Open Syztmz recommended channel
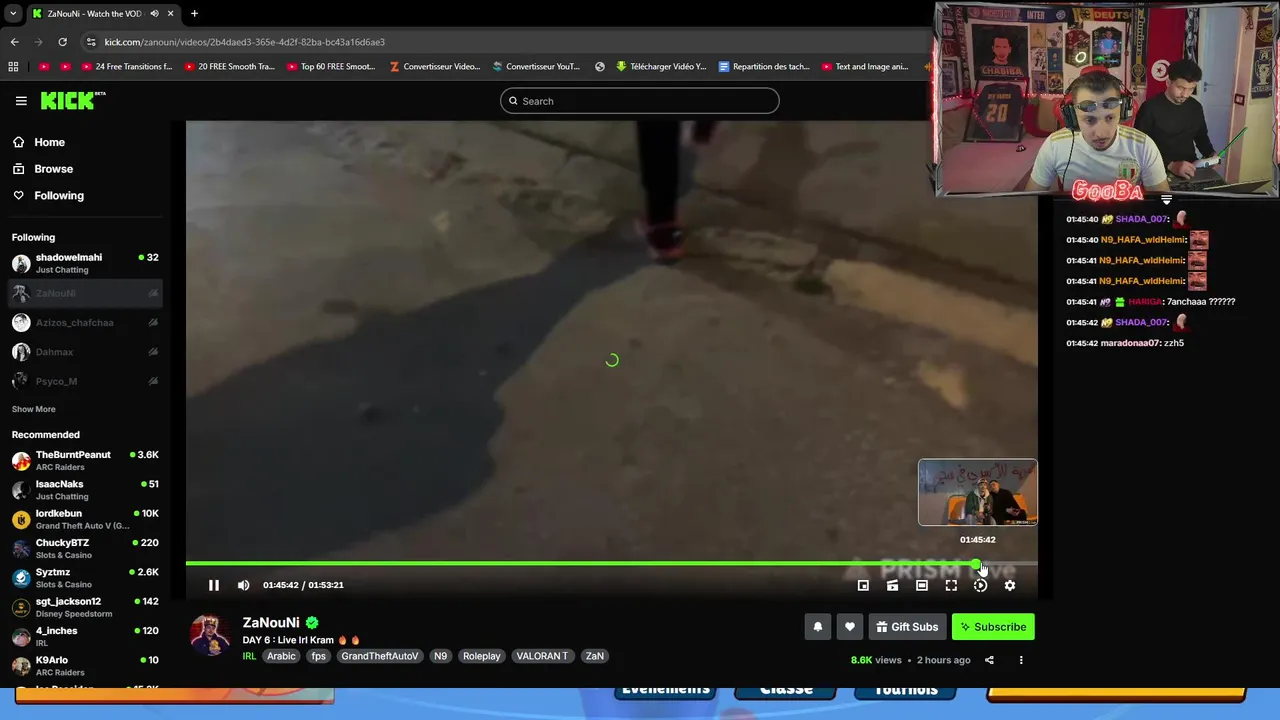1280x720 pixels. coord(85,578)
